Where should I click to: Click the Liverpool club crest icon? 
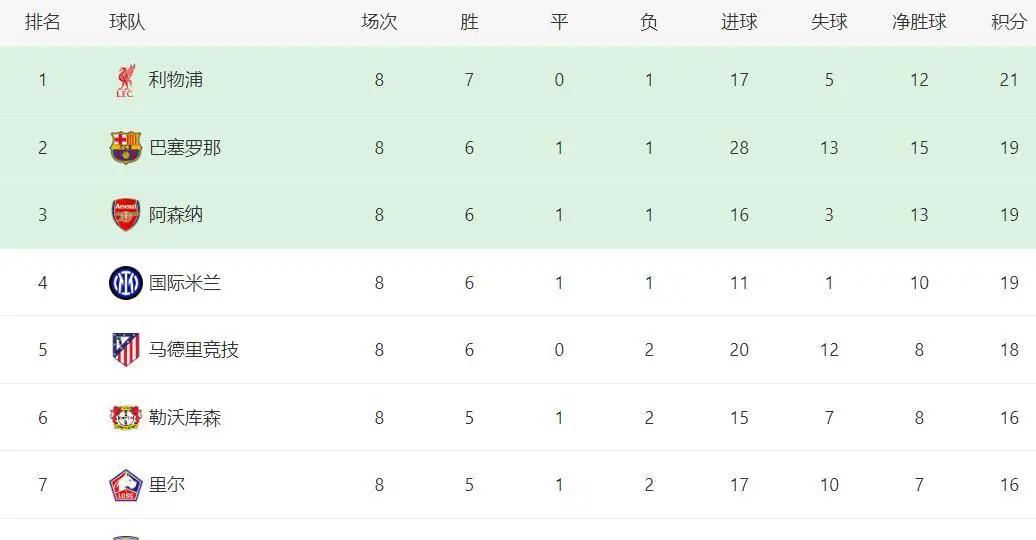[125, 81]
